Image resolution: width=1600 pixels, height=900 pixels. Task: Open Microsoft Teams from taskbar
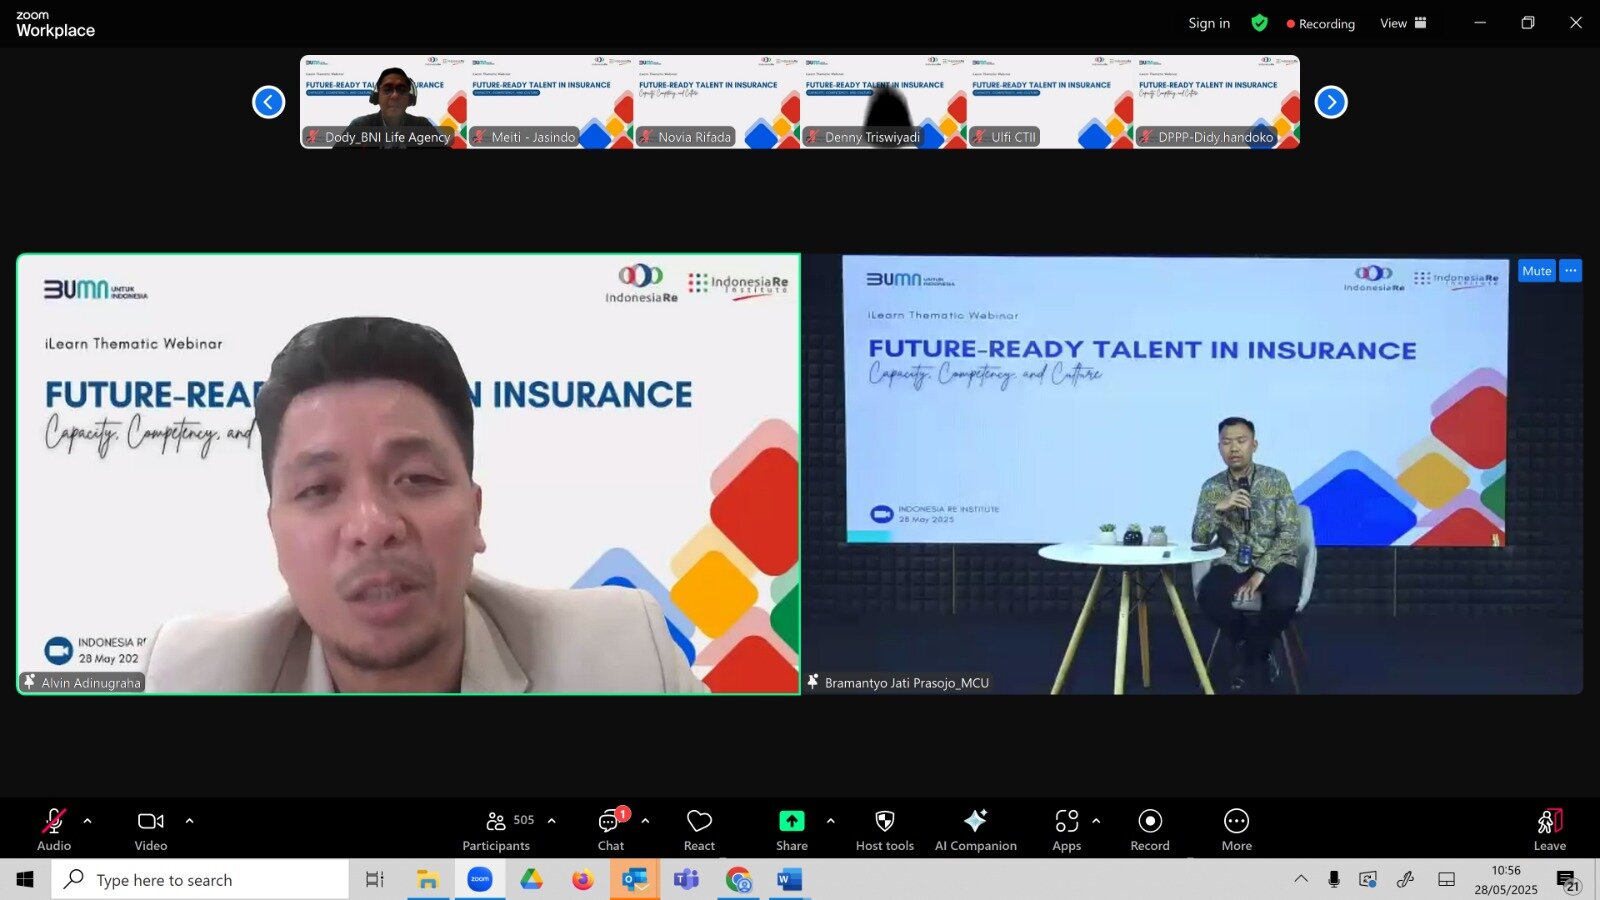(687, 879)
